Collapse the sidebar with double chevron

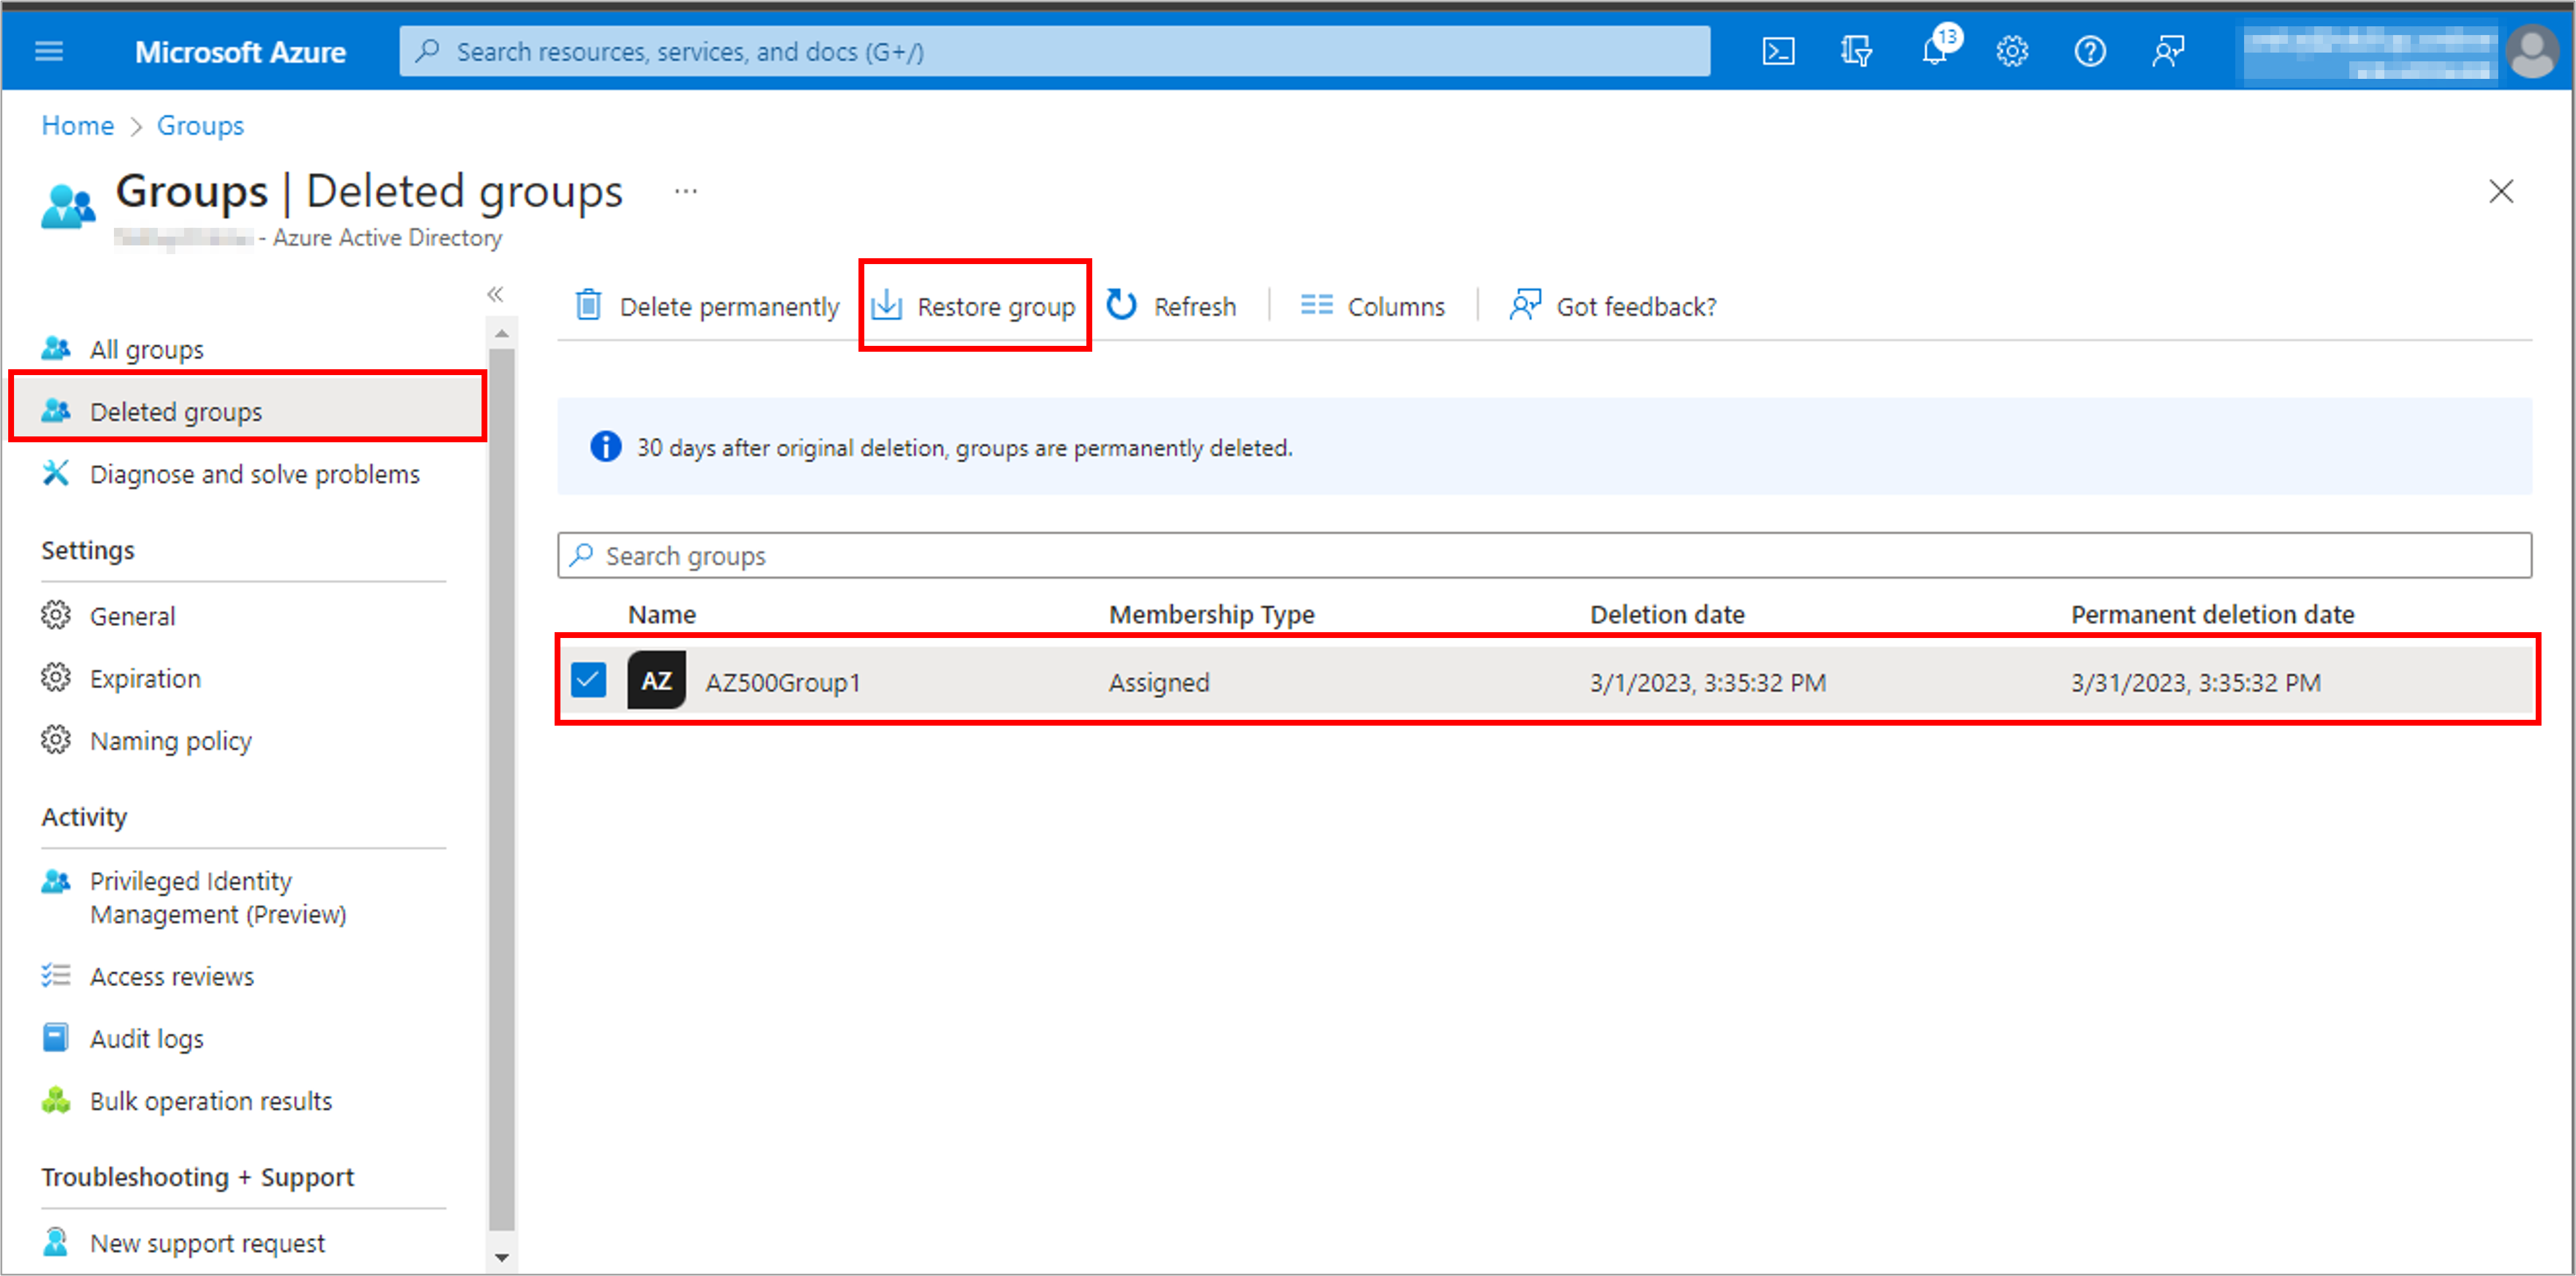tap(495, 294)
